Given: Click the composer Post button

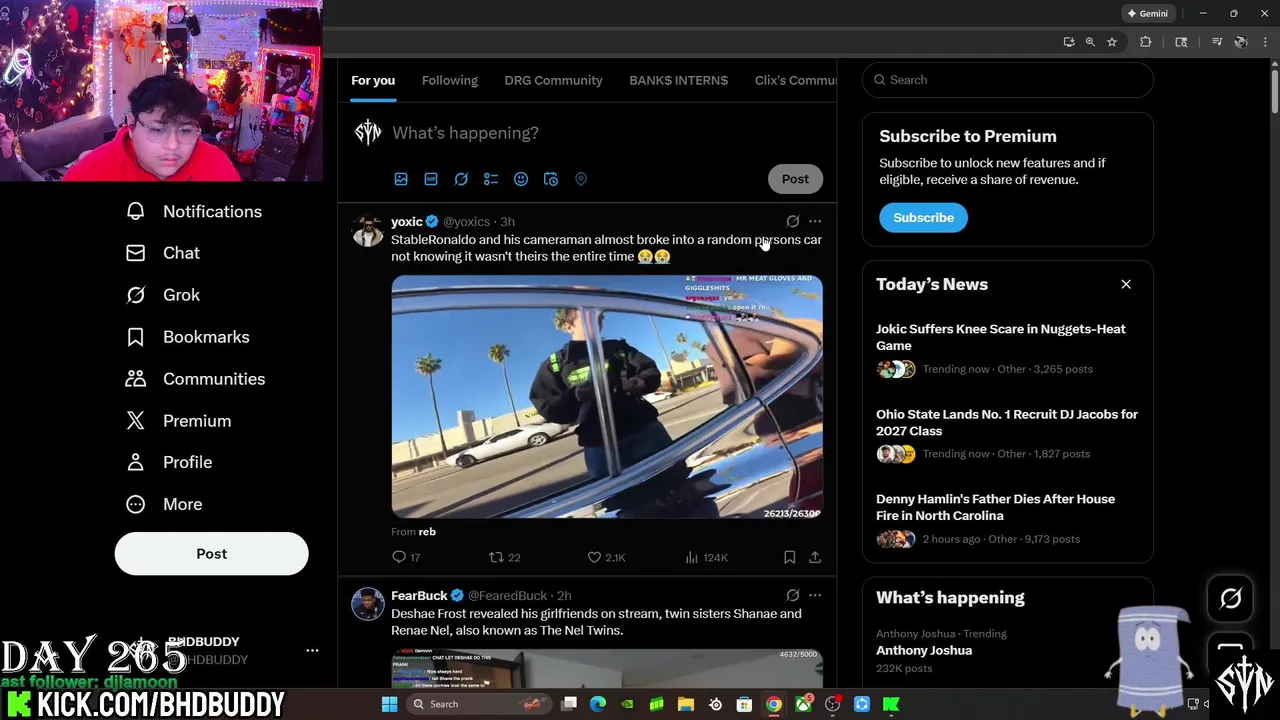Looking at the screenshot, I should click(x=795, y=179).
